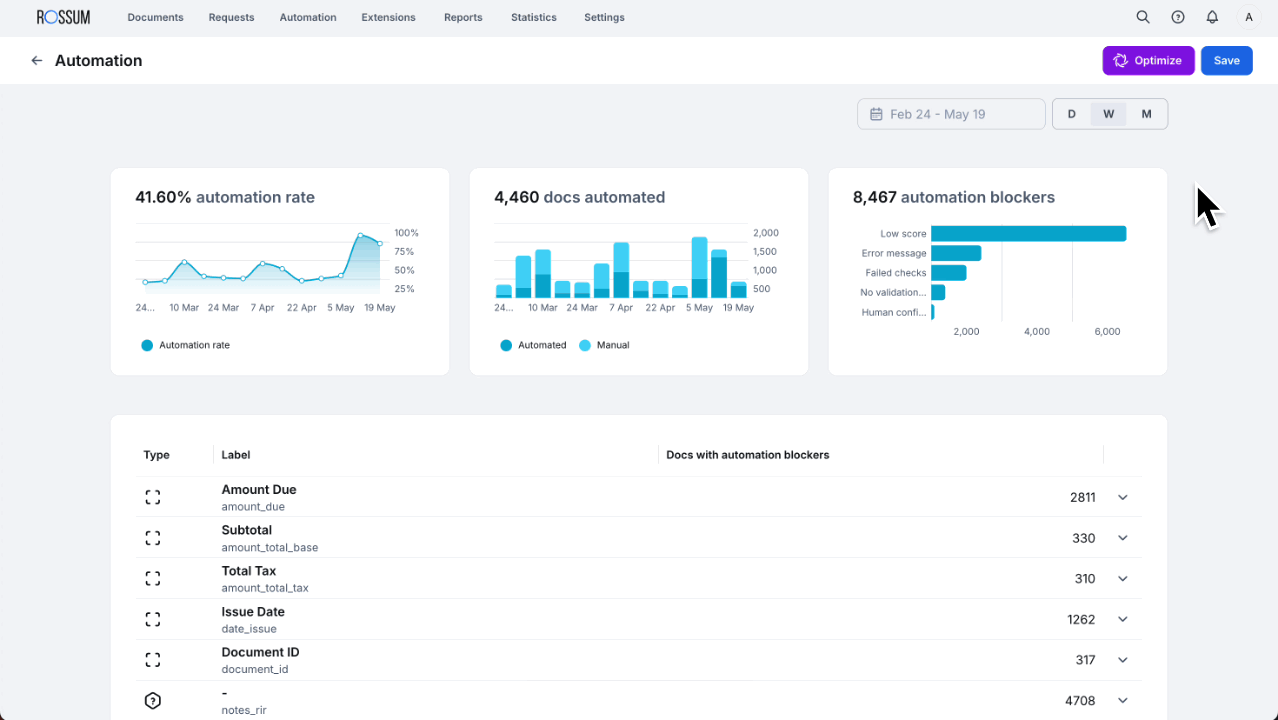Click the Rossum logo

[63, 16]
